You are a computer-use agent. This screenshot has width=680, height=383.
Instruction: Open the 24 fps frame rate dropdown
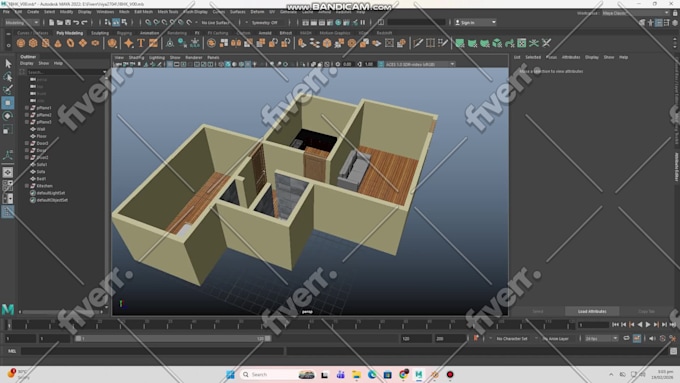click(x=601, y=338)
